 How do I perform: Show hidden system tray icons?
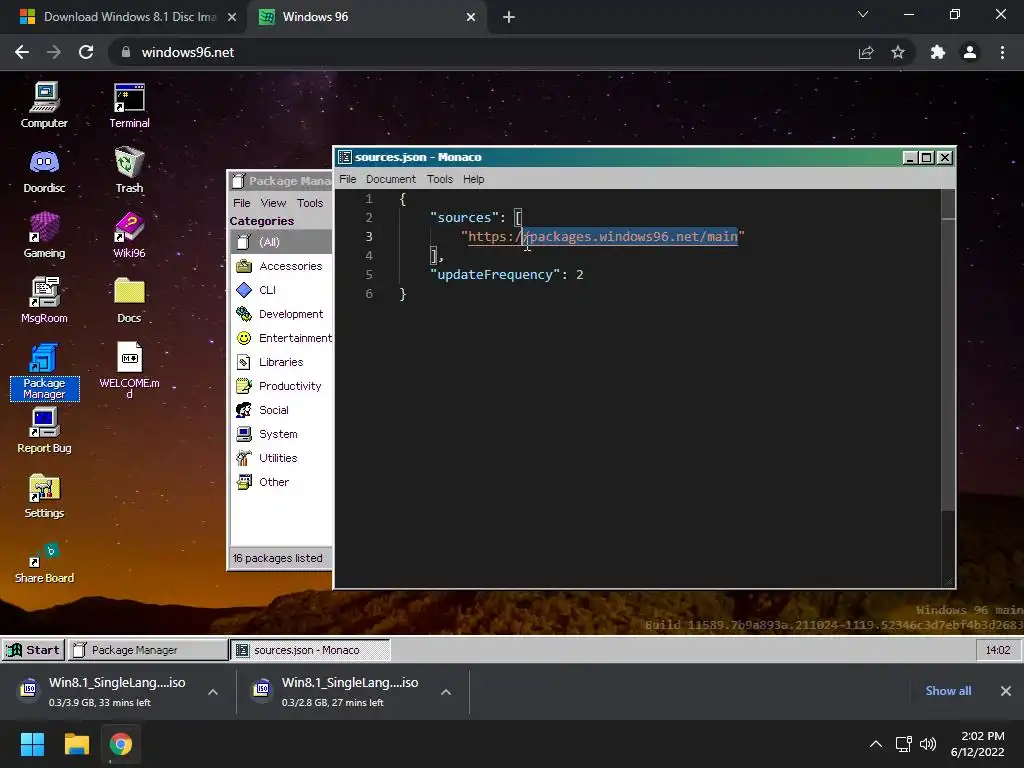coord(876,744)
